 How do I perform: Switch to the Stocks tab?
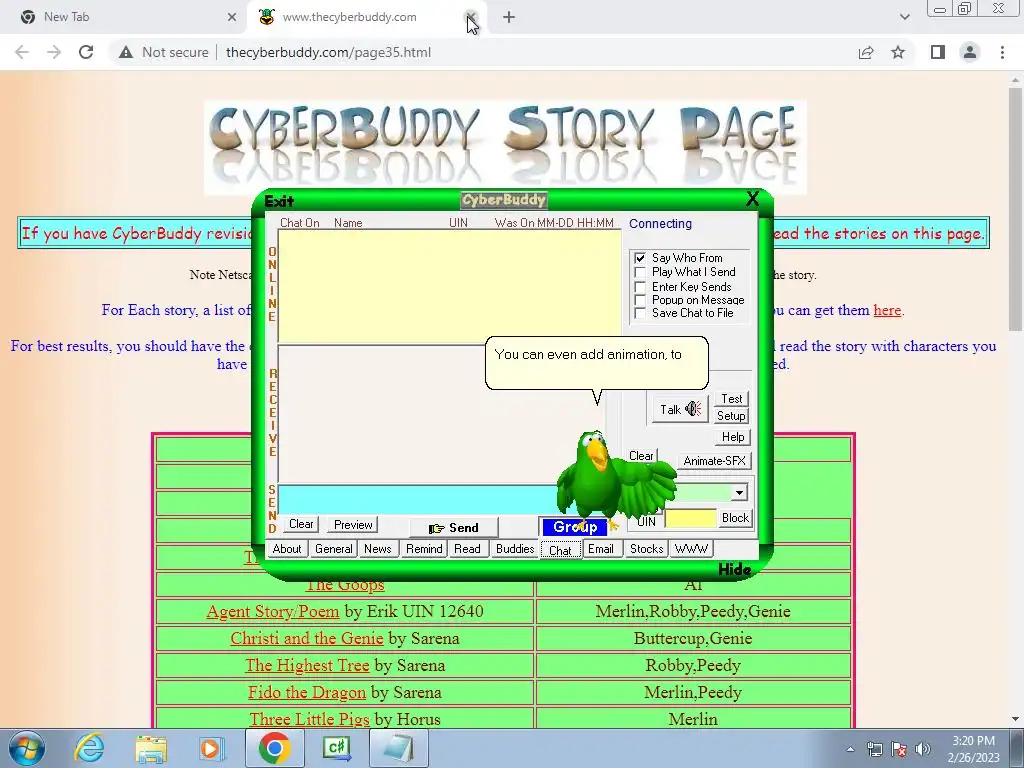tap(647, 549)
